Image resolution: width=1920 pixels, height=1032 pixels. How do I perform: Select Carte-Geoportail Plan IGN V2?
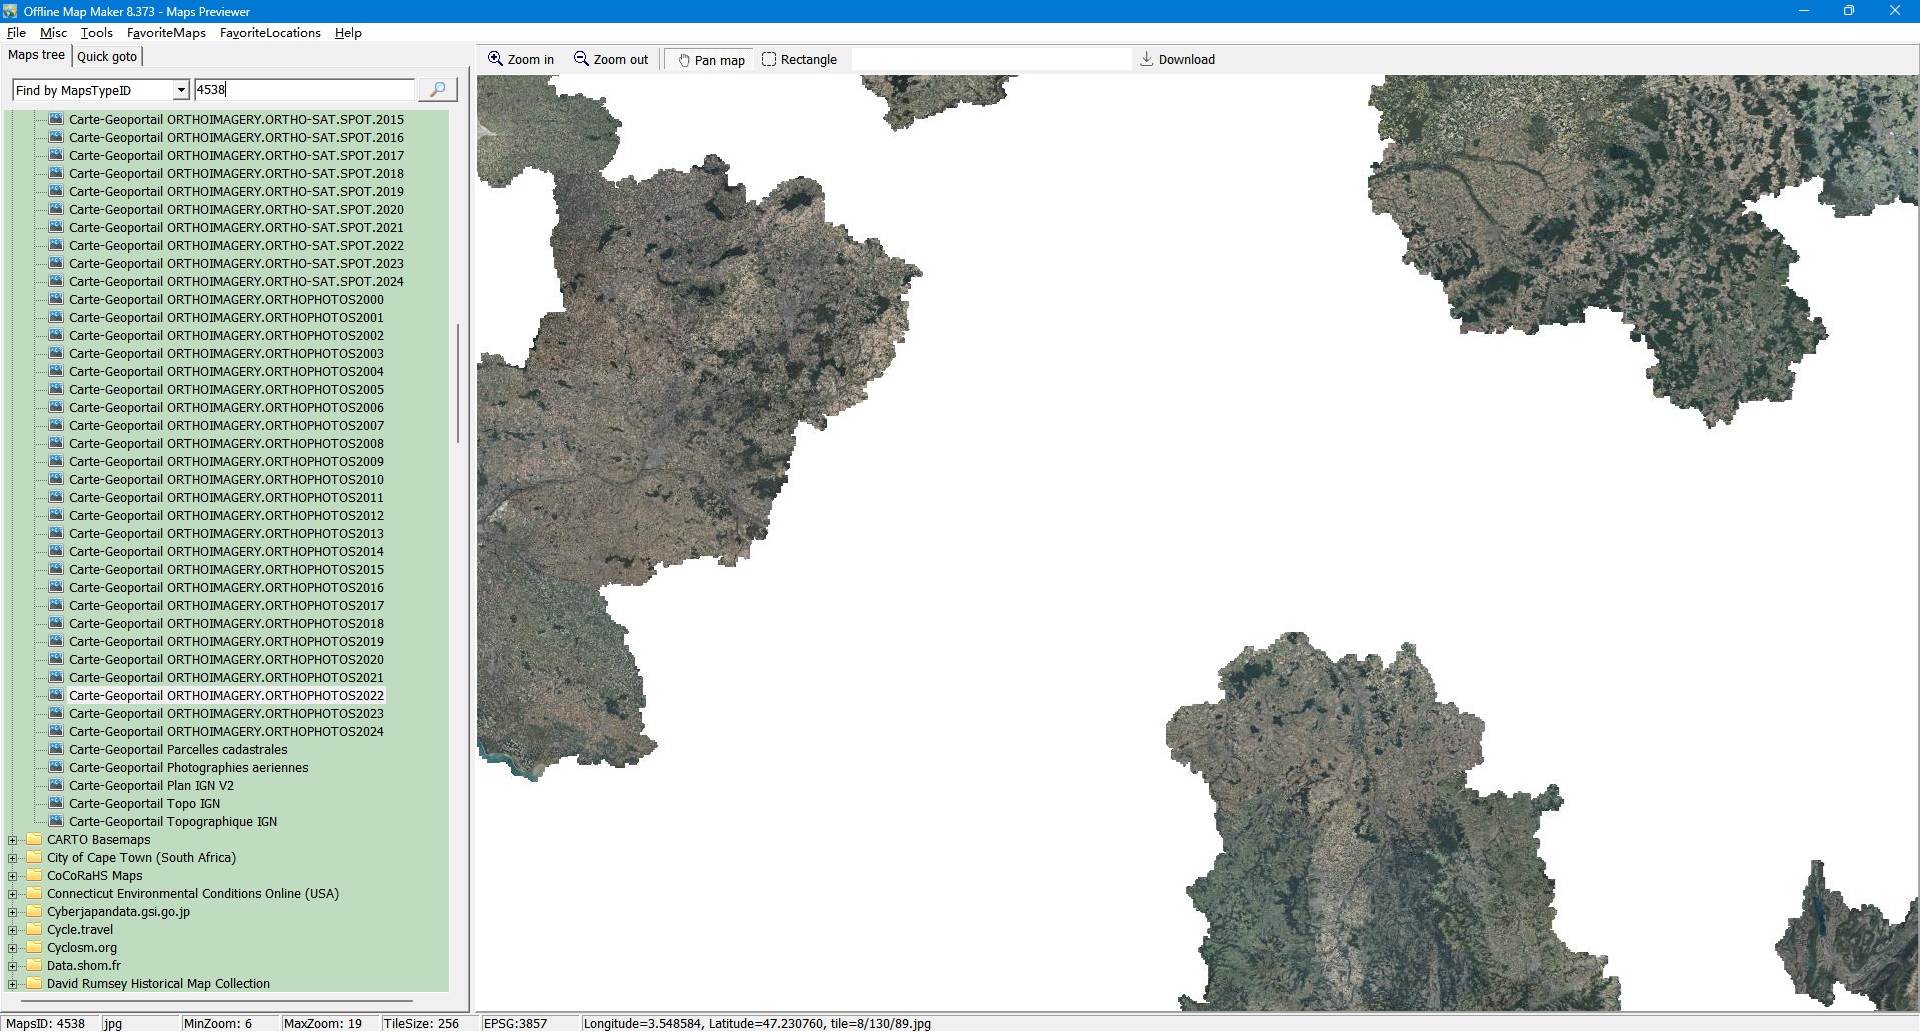tap(151, 786)
